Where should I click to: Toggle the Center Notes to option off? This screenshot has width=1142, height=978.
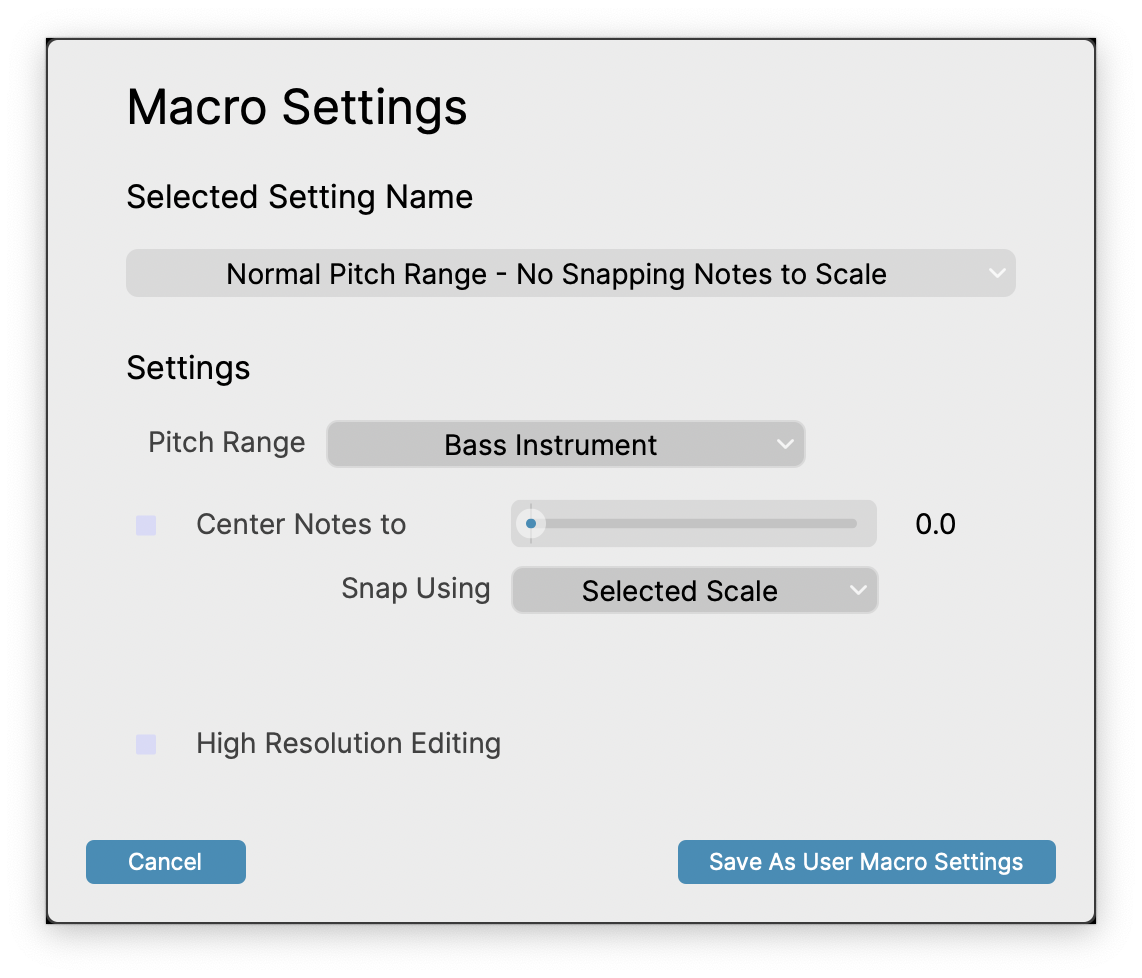point(145,524)
